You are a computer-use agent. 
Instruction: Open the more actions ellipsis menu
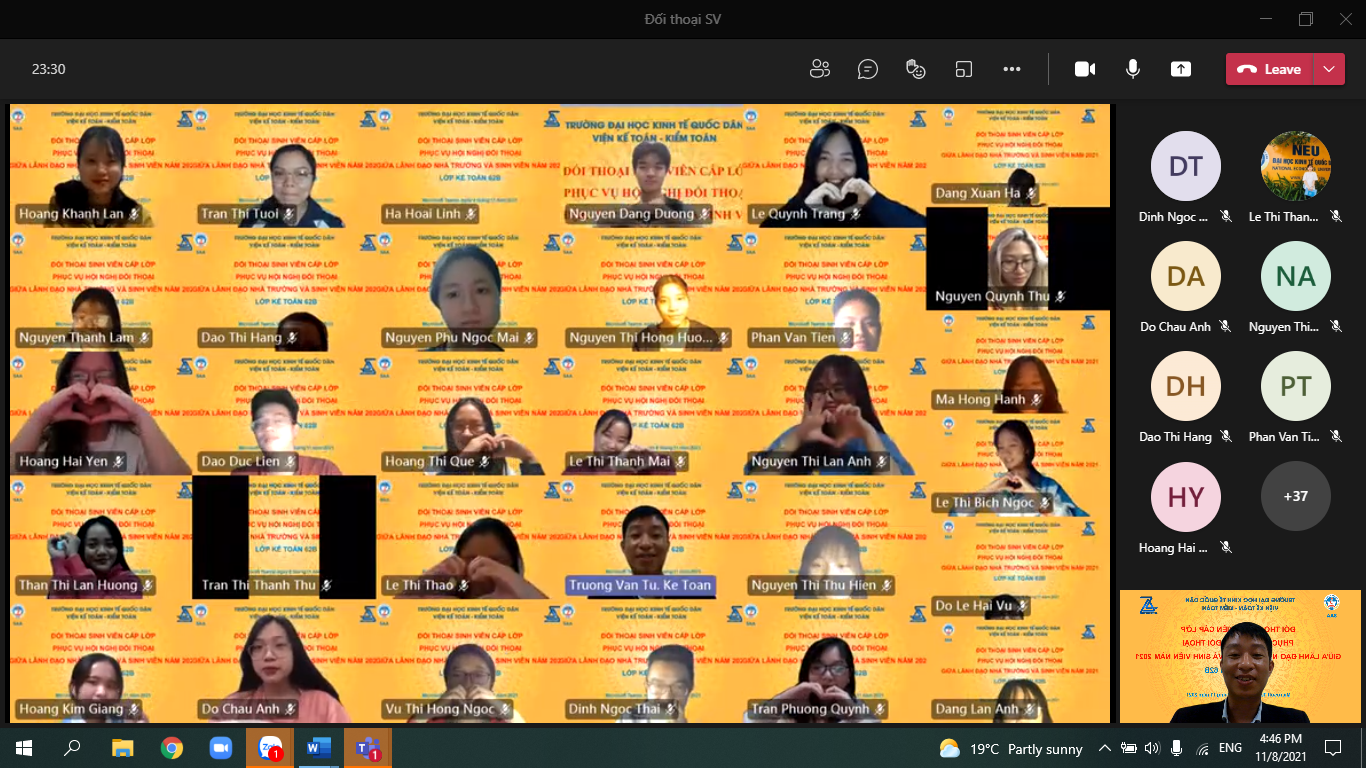click(x=1011, y=69)
